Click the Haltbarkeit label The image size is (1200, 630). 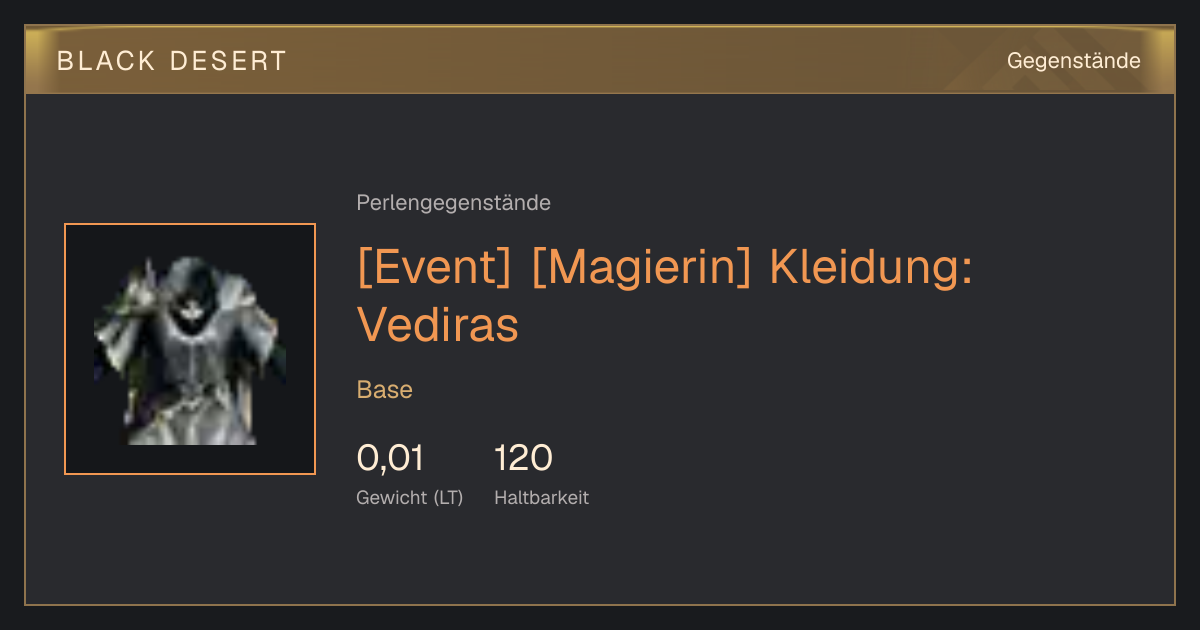[541, 497]
